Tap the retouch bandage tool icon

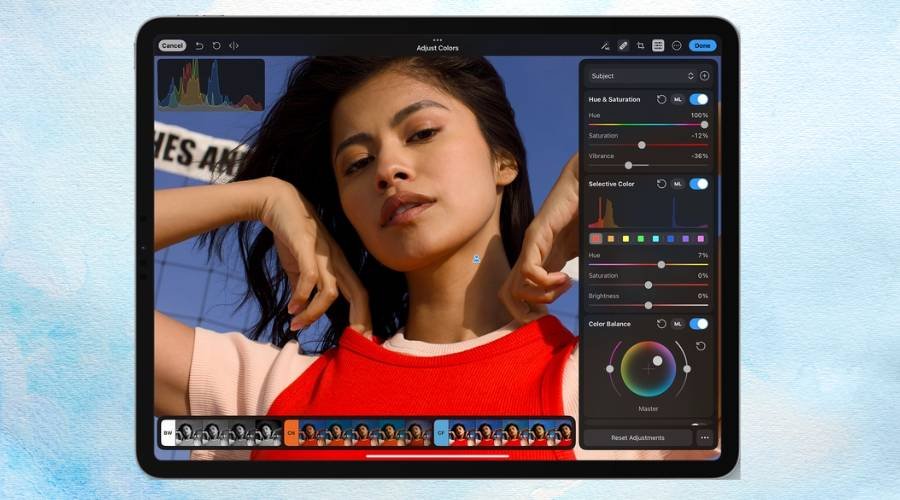point(622,45)
